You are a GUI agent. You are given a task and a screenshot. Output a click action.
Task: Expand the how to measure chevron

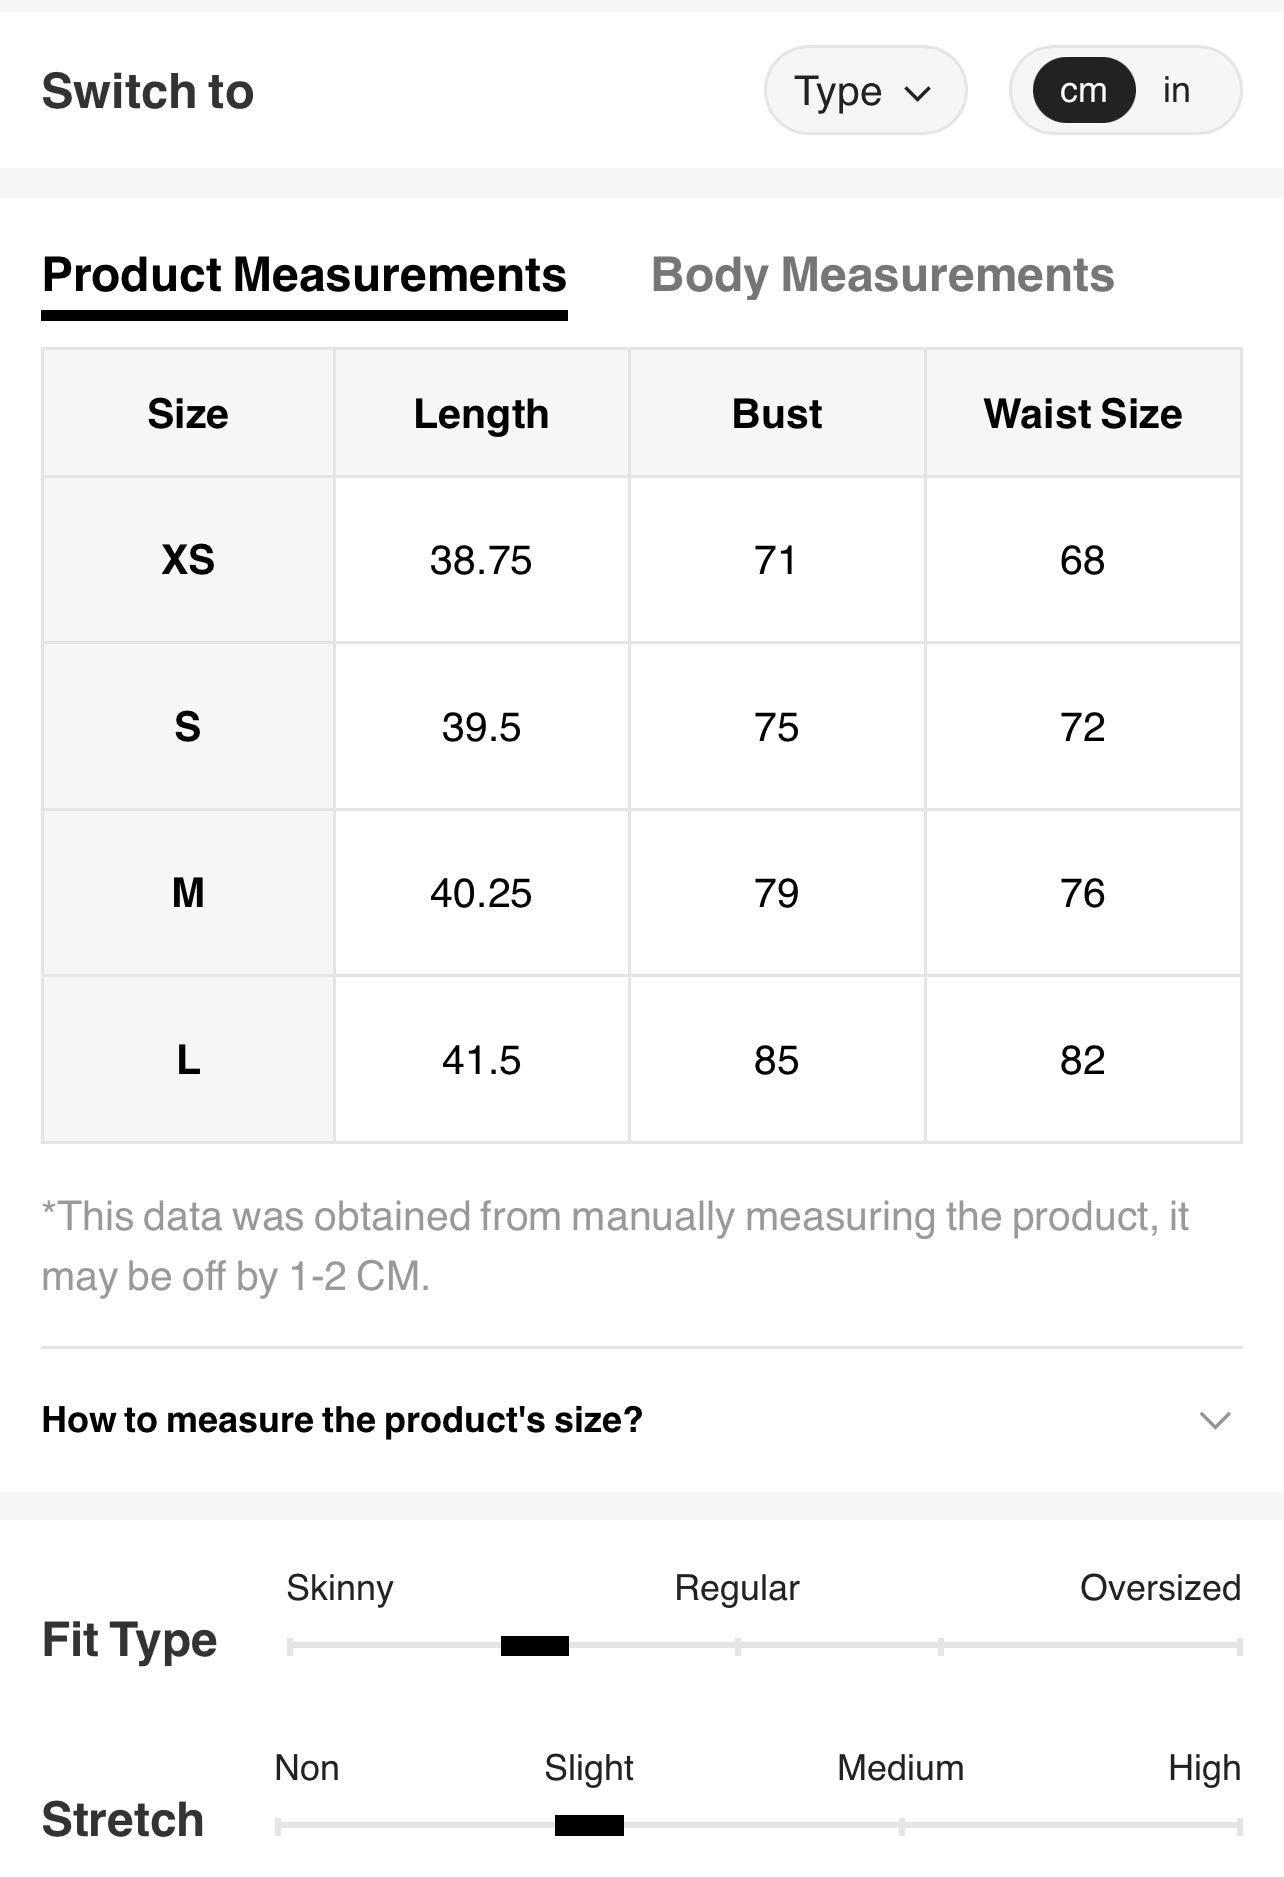point(1215,1420)
